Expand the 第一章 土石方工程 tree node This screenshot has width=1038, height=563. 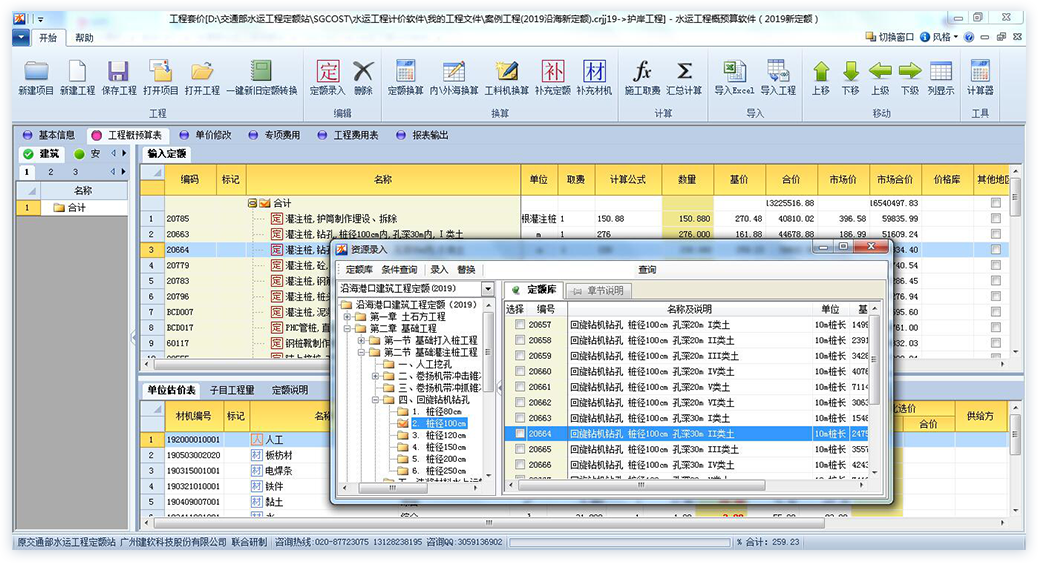pos(347,317)
